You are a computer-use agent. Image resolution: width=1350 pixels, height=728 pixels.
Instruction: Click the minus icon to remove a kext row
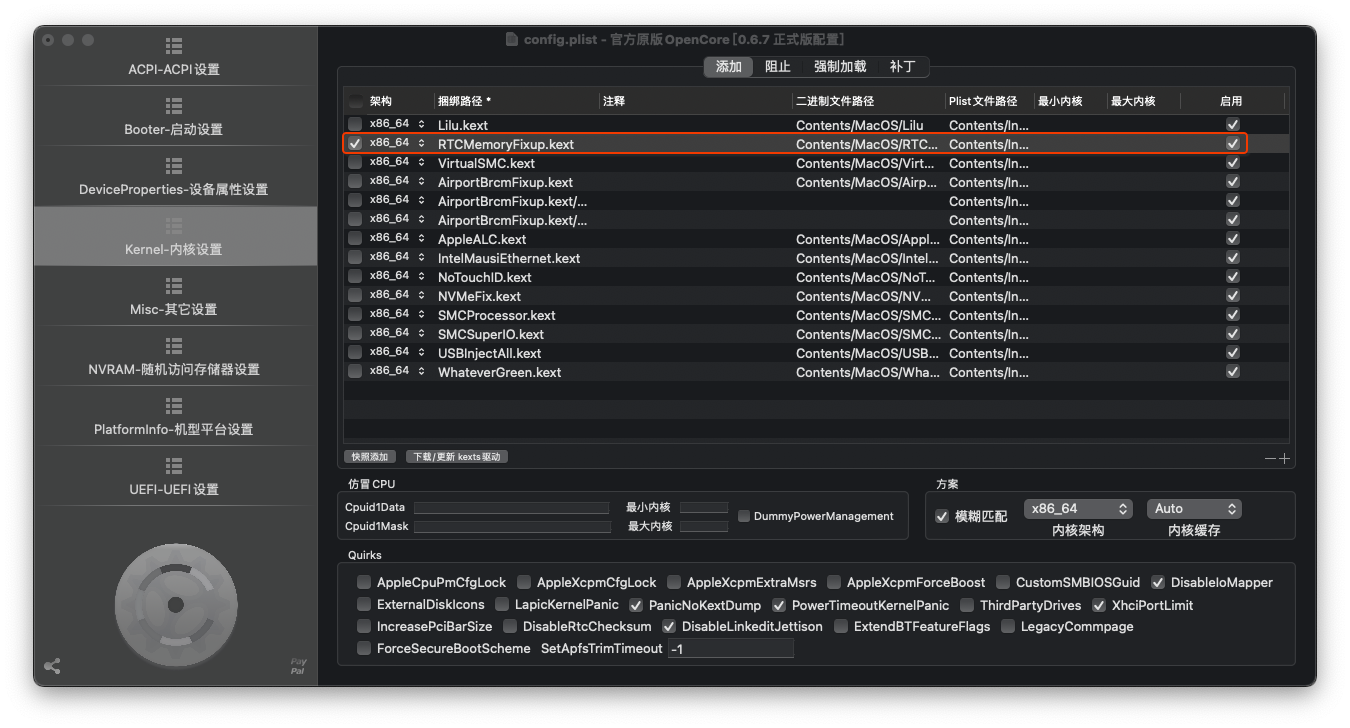pos(1270,459)
